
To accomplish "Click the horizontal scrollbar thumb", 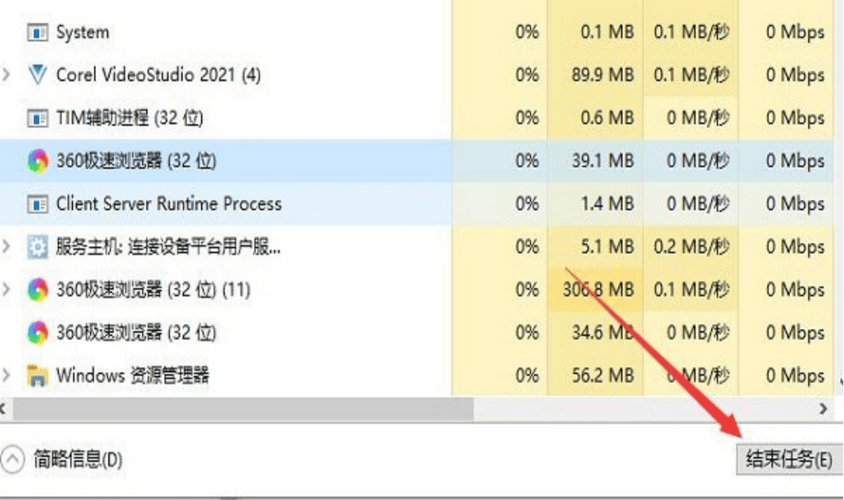I will point(243,409).
